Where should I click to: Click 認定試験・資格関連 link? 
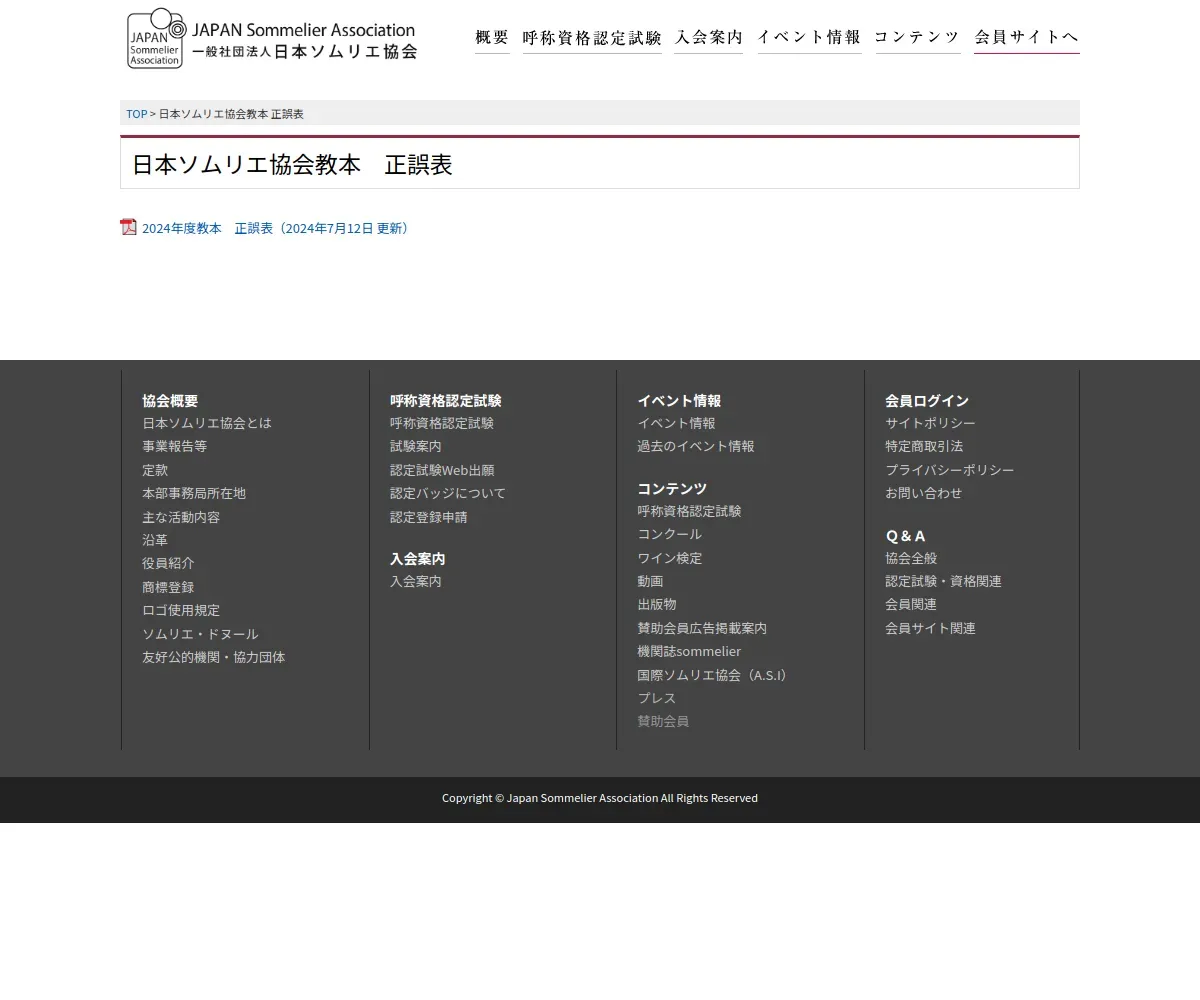point(943,581)
